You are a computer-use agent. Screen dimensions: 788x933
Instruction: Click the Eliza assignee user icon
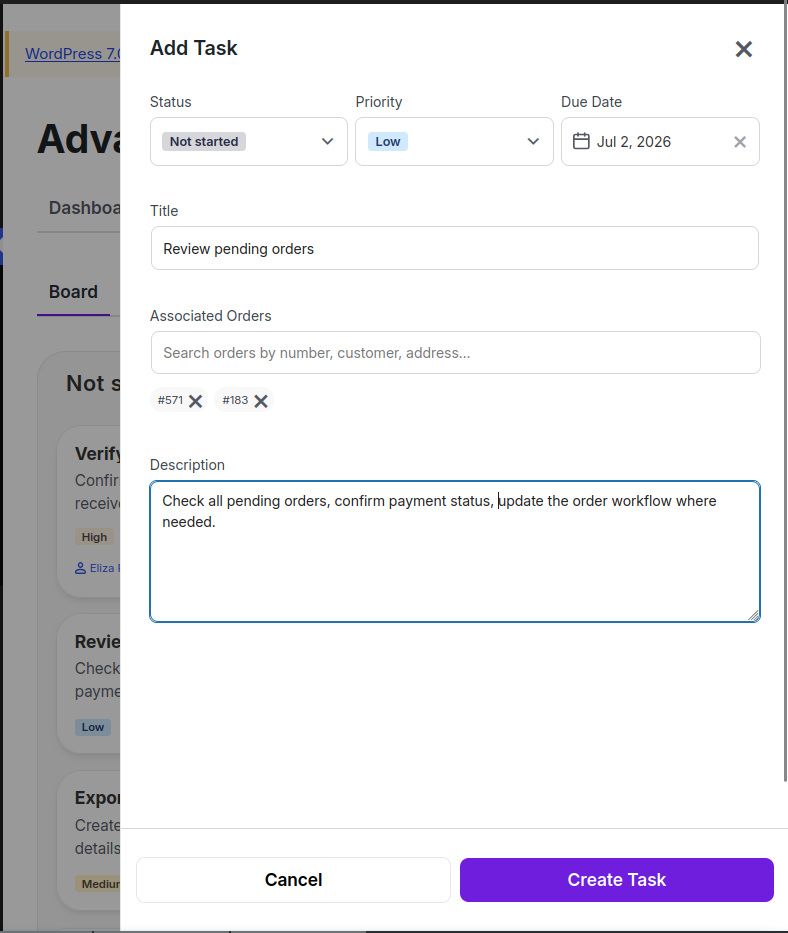coord(80,568)
